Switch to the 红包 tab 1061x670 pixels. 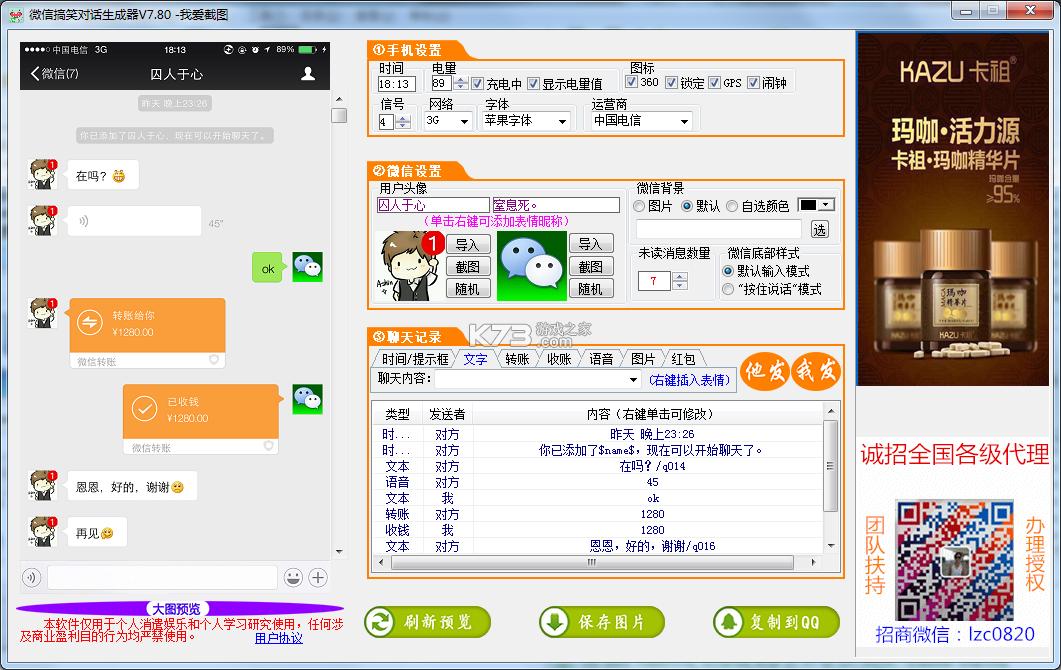coord(683,359)
